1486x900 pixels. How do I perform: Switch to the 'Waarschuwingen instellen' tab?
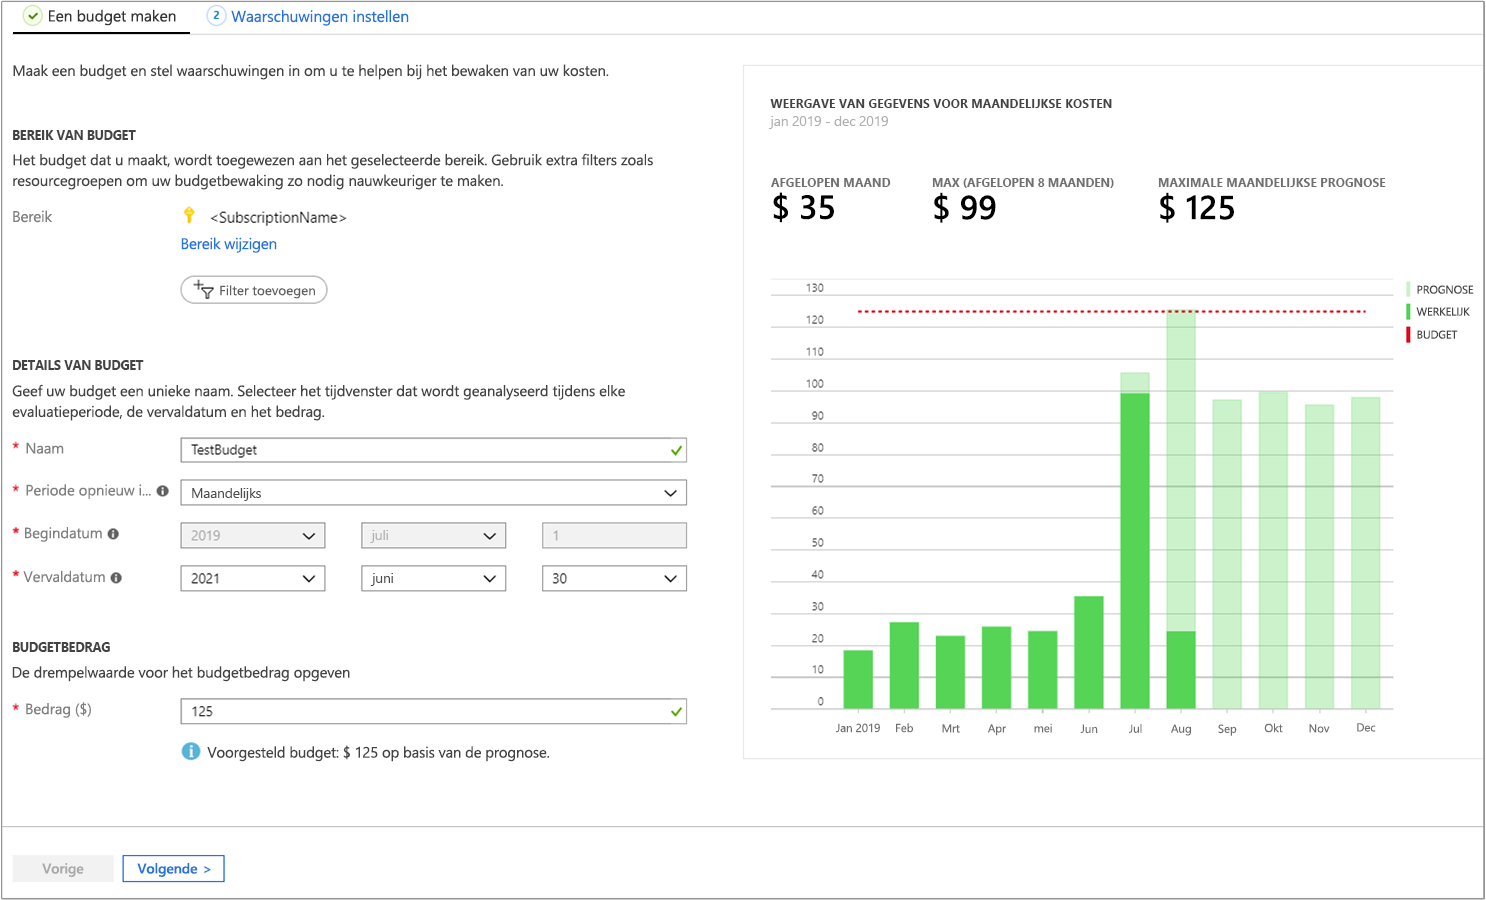coord(308,17)
